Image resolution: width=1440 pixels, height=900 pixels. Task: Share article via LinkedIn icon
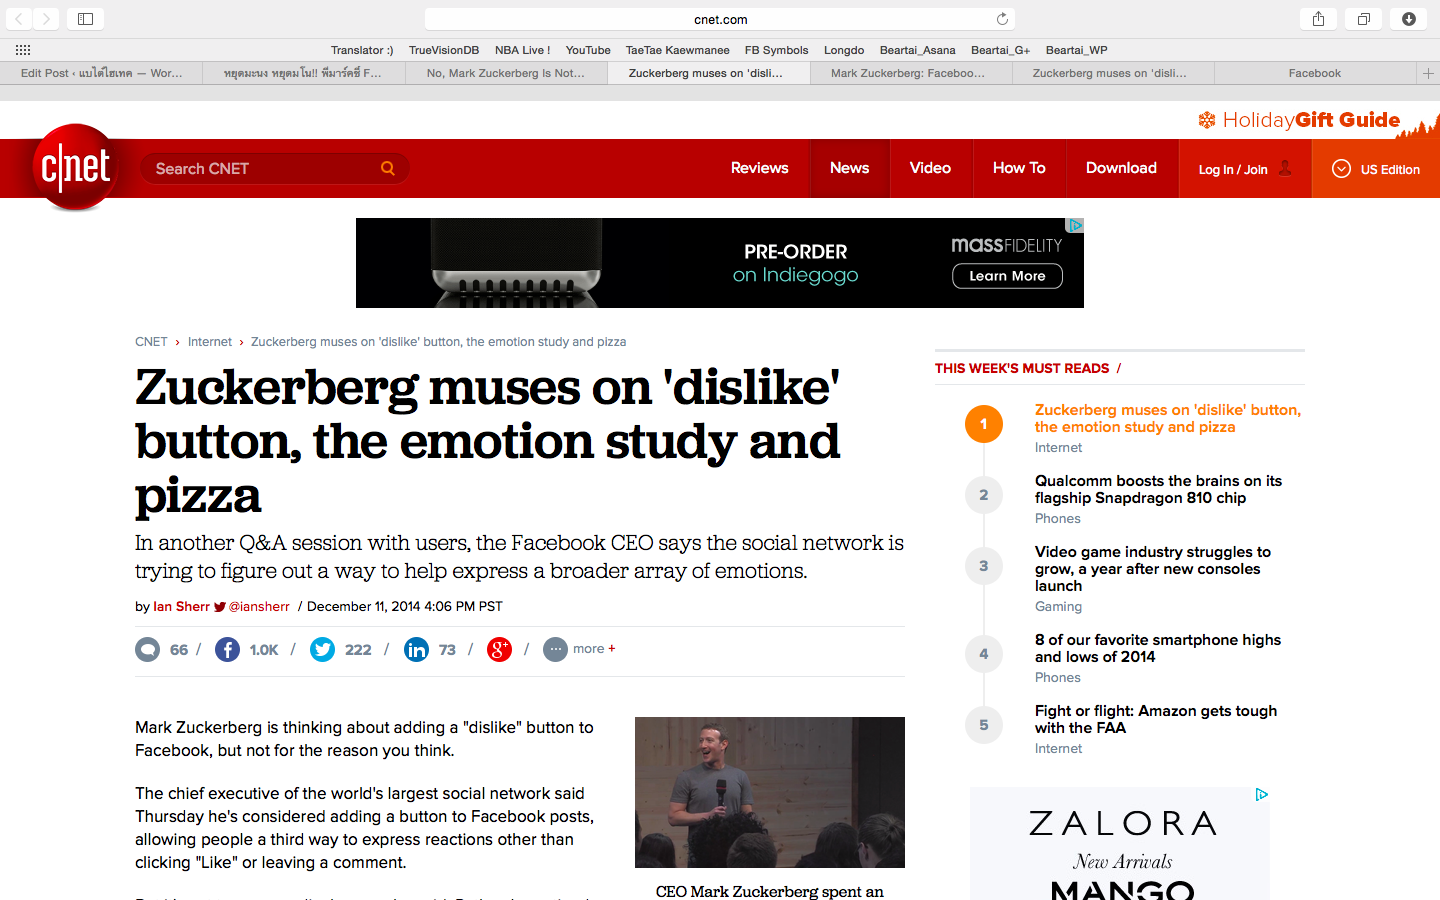[417, 650]
